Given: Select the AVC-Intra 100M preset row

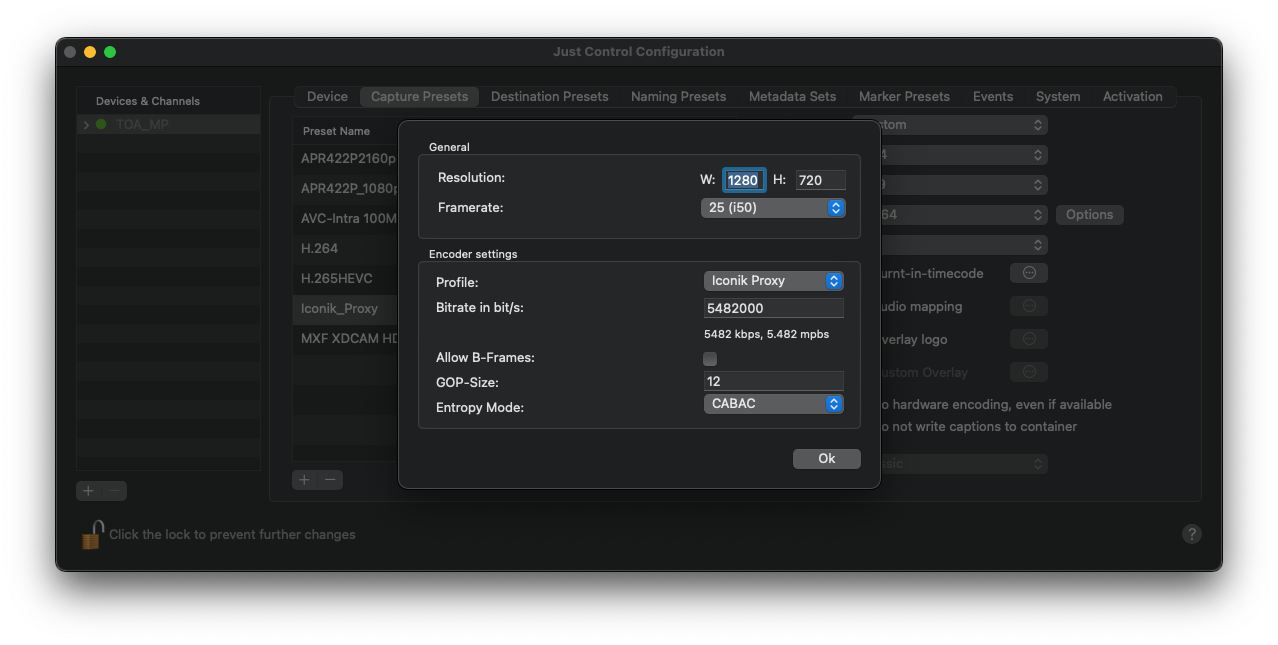Looking at the screenshot, I should pos(345,218).
